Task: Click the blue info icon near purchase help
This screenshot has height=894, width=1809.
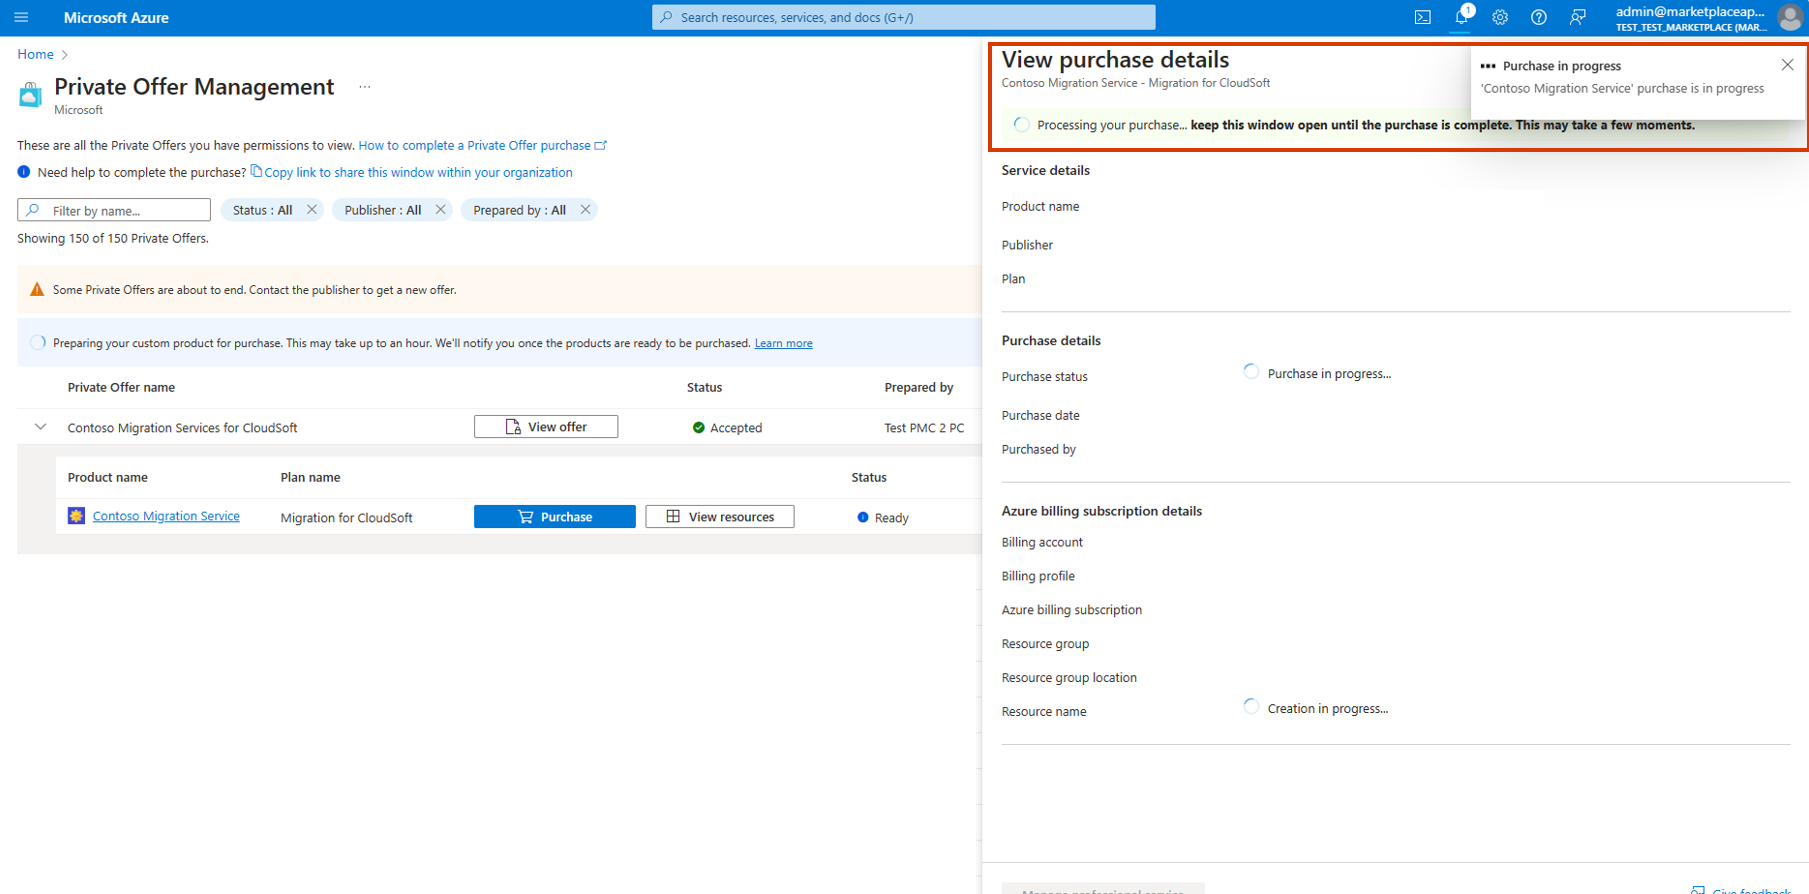Action: coord(24,172)
